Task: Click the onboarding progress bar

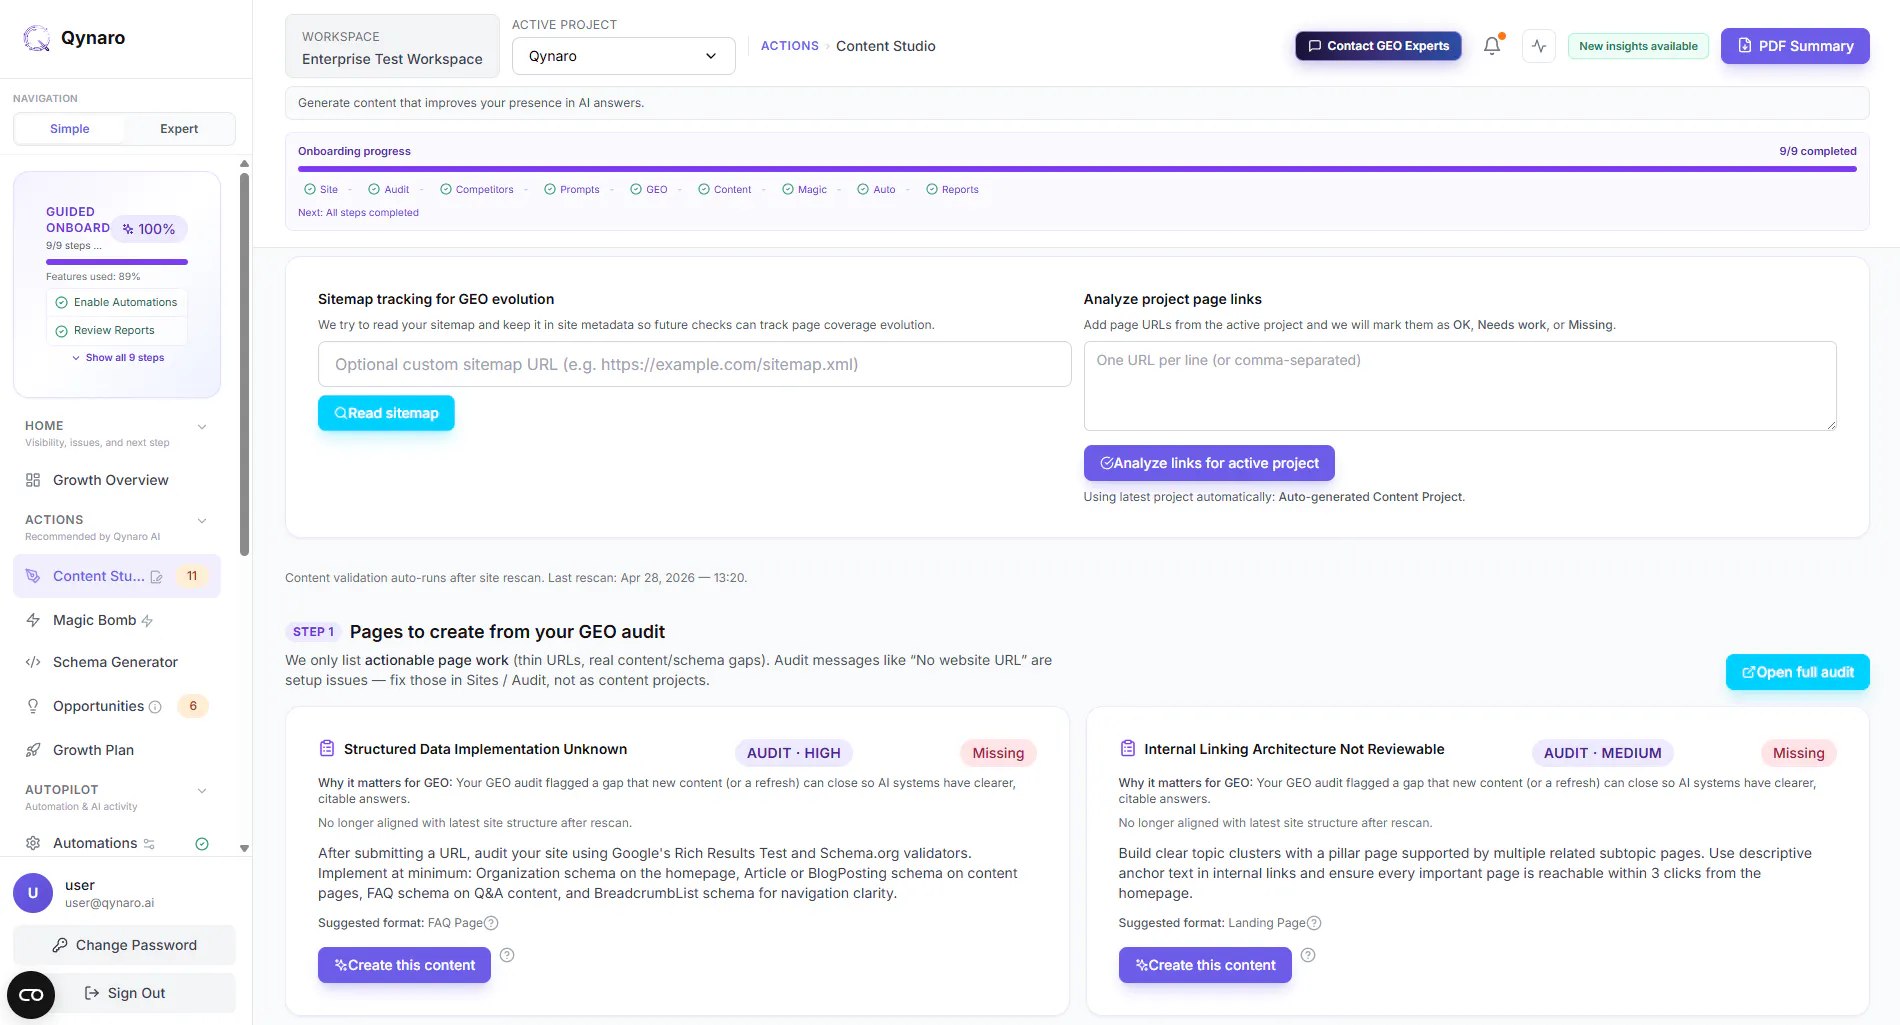Action: (x=1077, y=169)
